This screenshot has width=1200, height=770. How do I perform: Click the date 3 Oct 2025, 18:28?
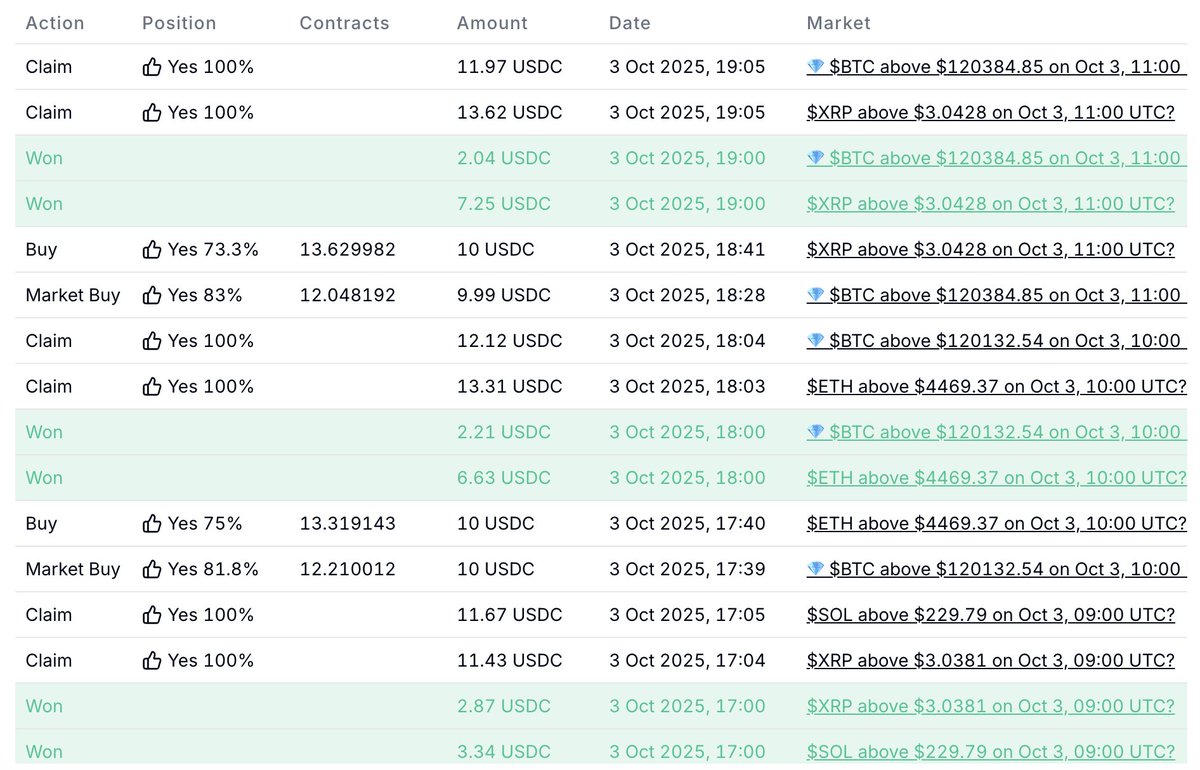pos(687,295)
